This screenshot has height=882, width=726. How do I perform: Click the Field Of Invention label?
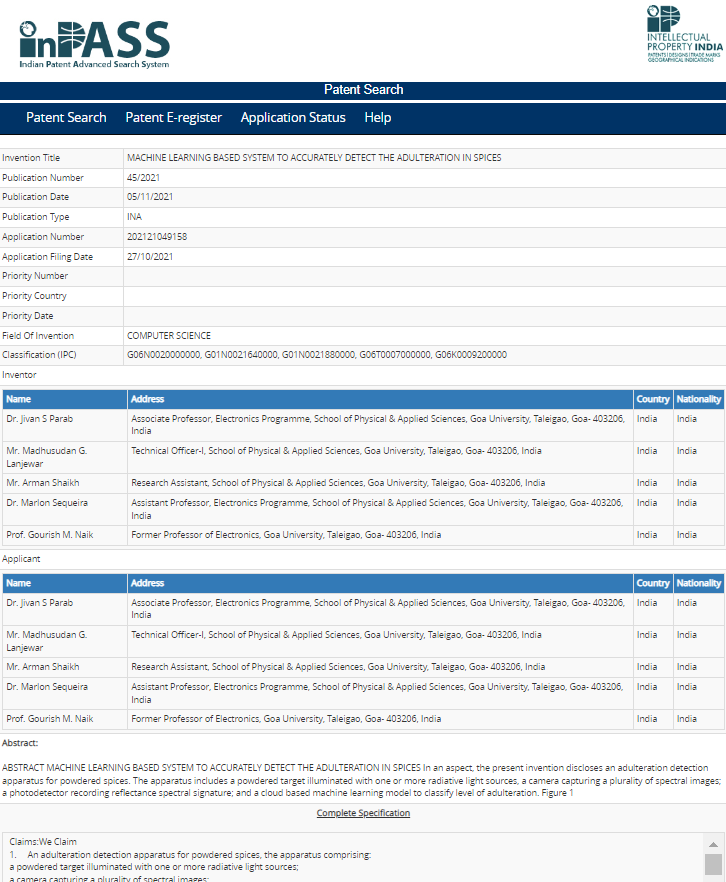click(38, 336)
